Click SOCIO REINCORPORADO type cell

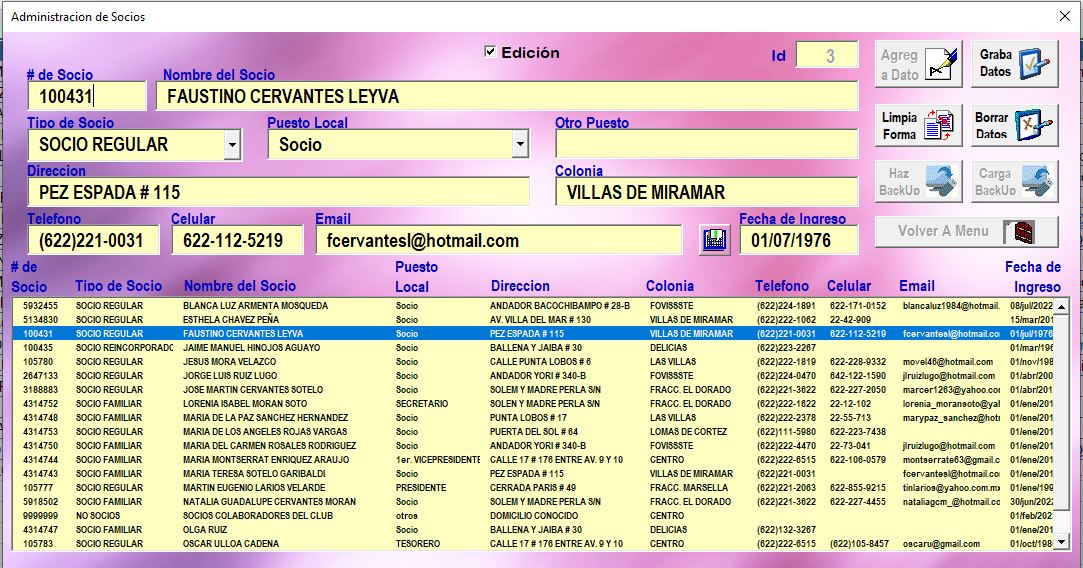click(x=124, y=348)
